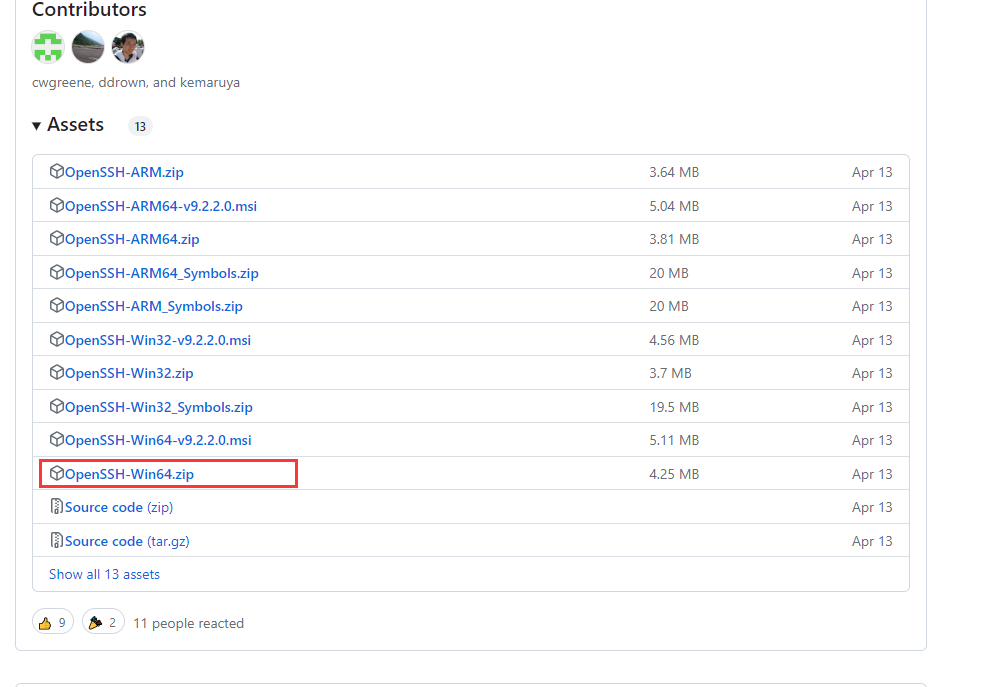Click Apr 13 date in OpenSSH-ARM.zip row
This screenshot has height=687, width=1008.
click(x=872, y=172)
